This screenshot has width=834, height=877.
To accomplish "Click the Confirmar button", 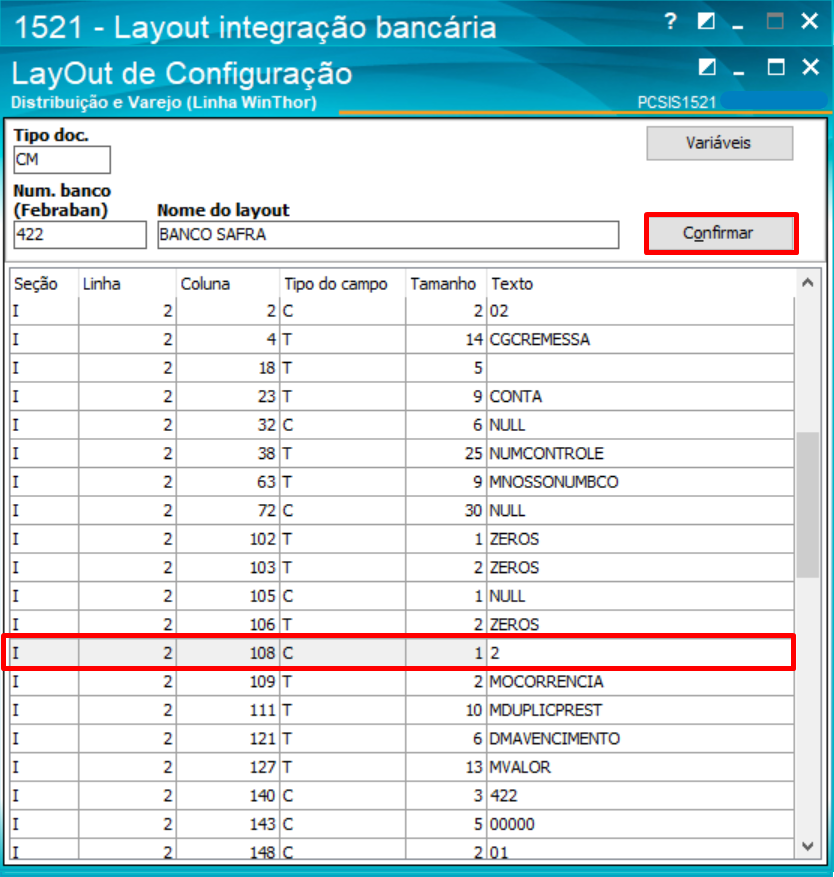I will pos(719,233).
